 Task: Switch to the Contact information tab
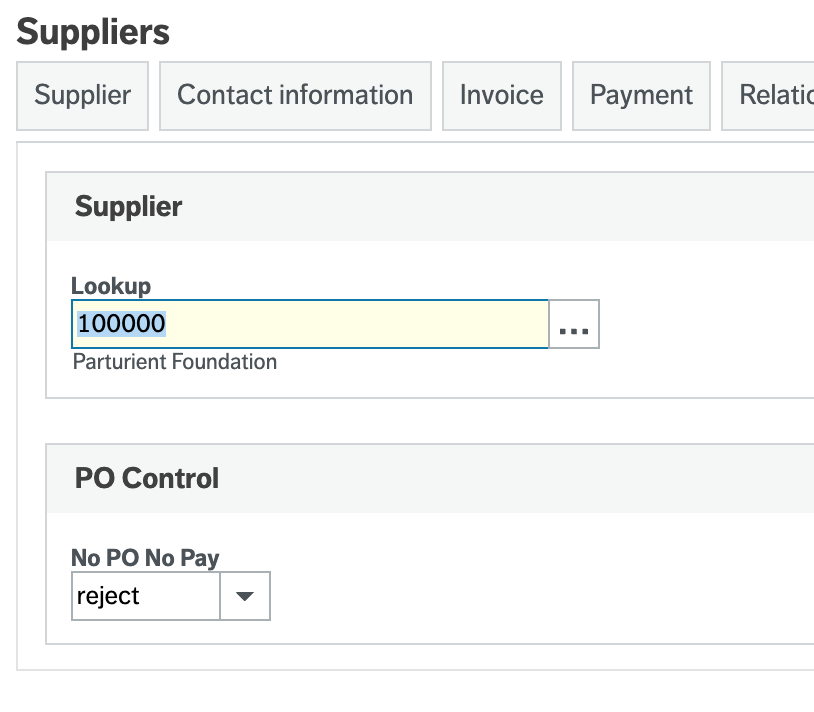(295, 96)
